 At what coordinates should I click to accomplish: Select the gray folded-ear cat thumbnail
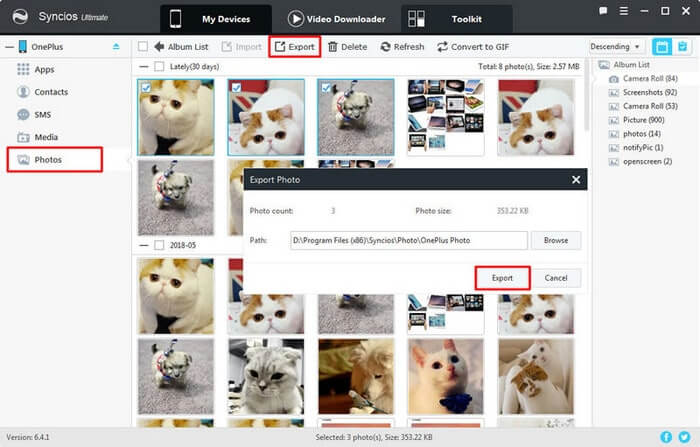click(x=266, y=376)
